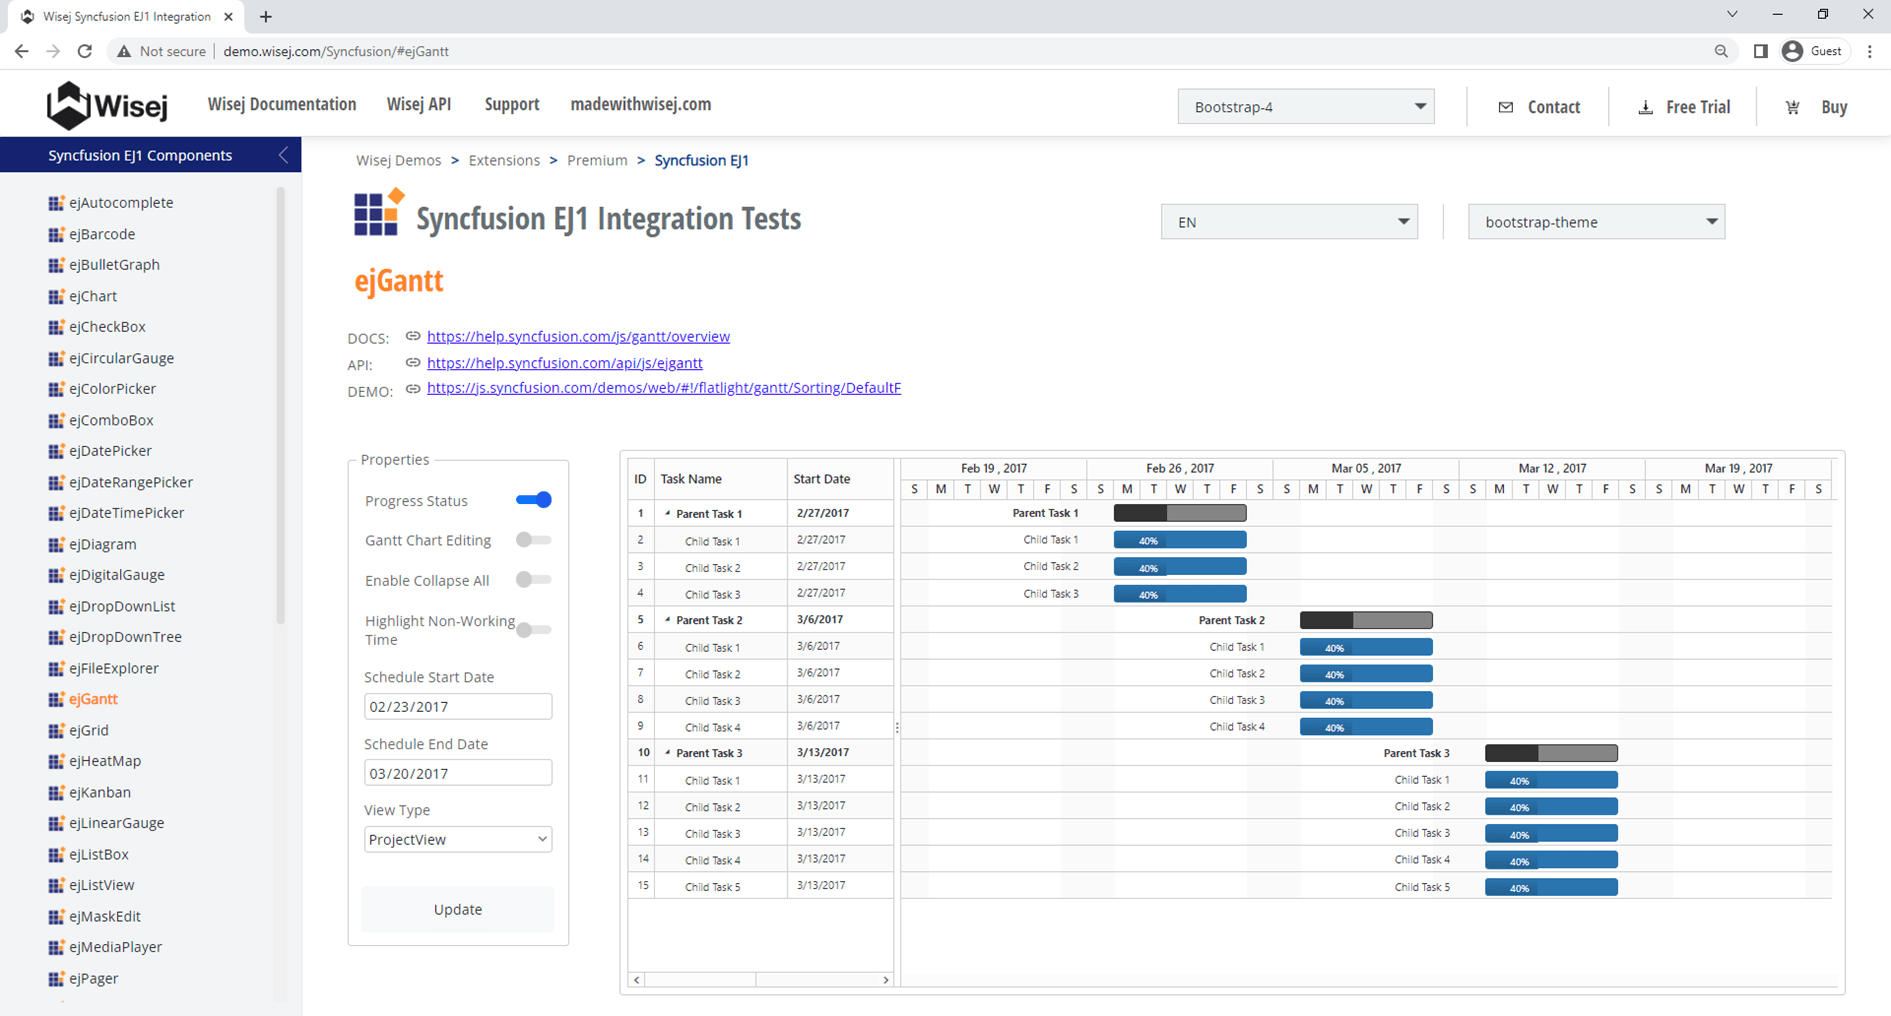Viewport: 1891px width, 1016px height.
Task: Open the Wisej Documentation menu item
Action: tap(281, 104)
